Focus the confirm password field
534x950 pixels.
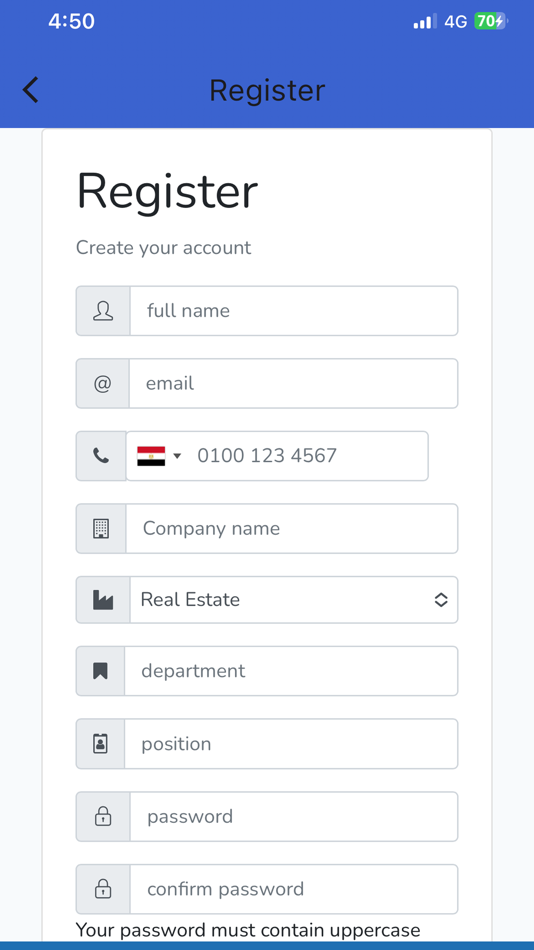point(294,889)
